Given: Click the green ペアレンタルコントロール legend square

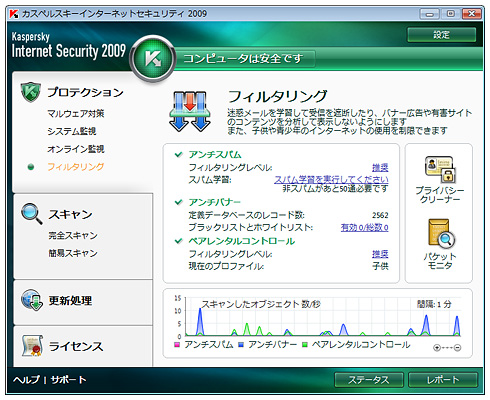Looking at the screenshot, I should 304,345.
